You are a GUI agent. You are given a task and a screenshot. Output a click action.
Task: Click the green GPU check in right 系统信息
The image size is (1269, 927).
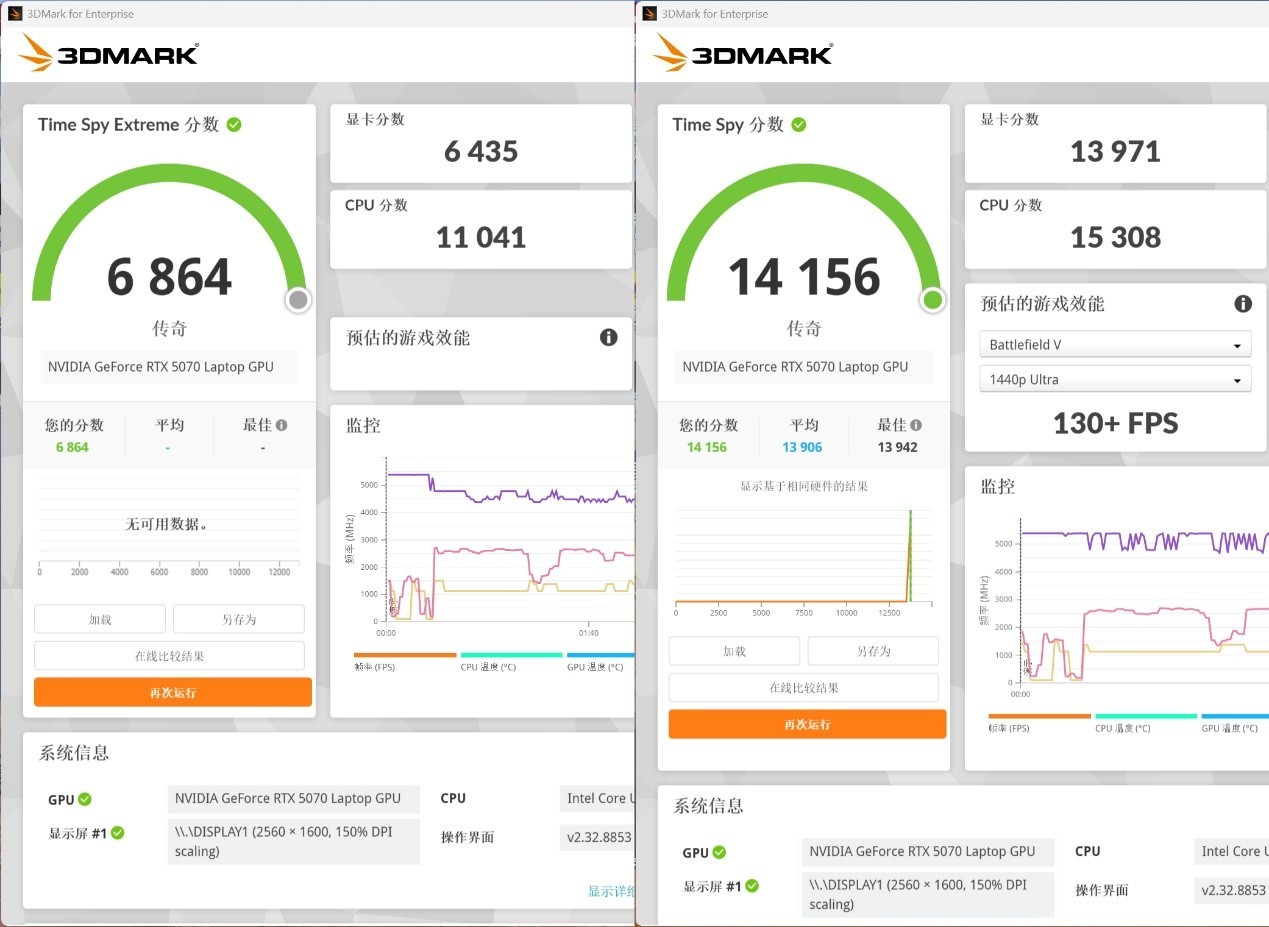(719, 852)
